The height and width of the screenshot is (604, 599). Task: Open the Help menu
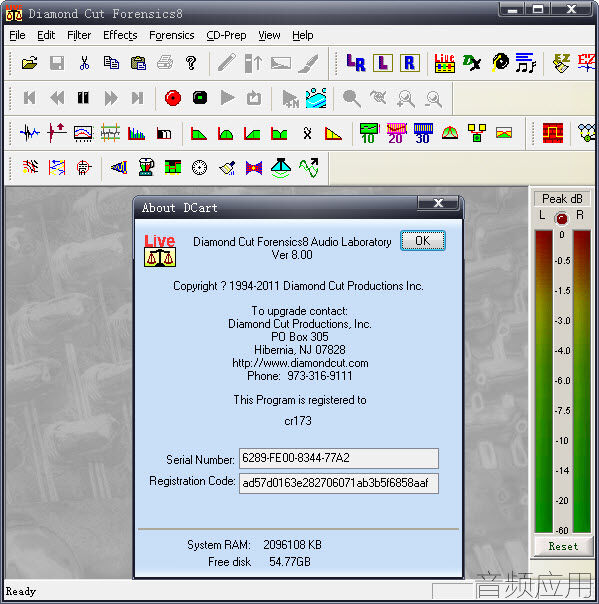pyautogui.click(x=302, y=35)
